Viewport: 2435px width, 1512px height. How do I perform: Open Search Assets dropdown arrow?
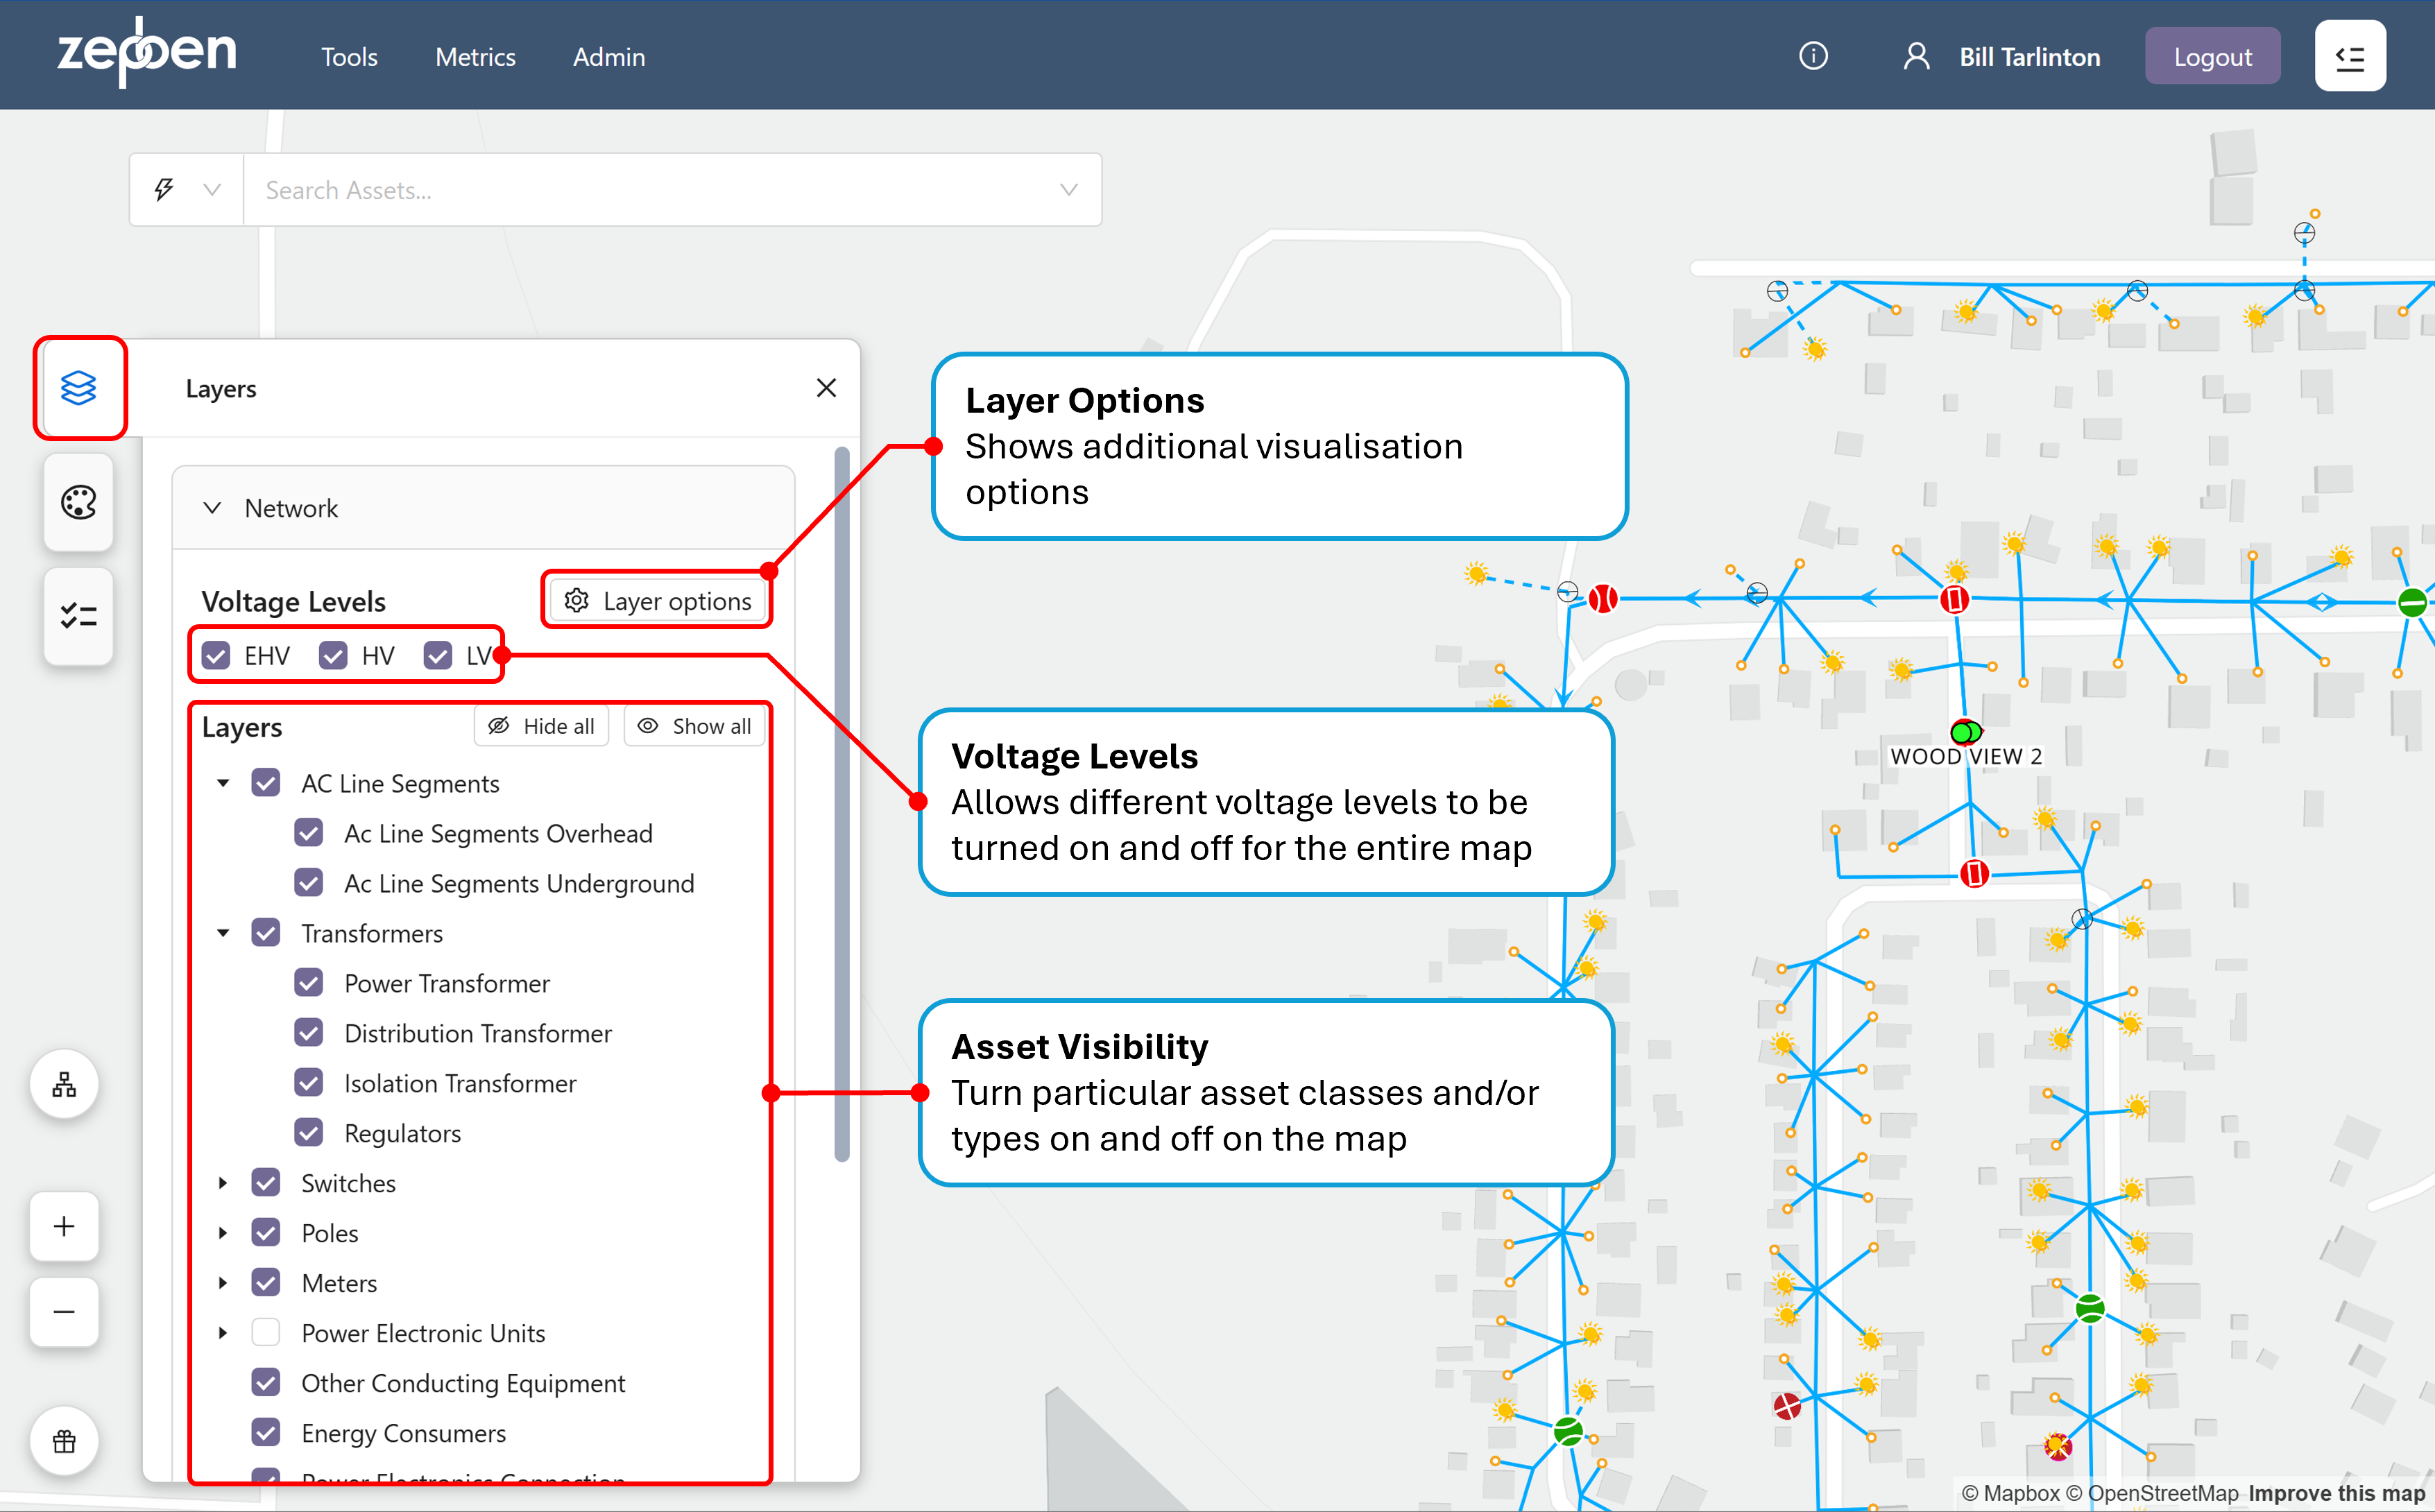(1068, 189)
